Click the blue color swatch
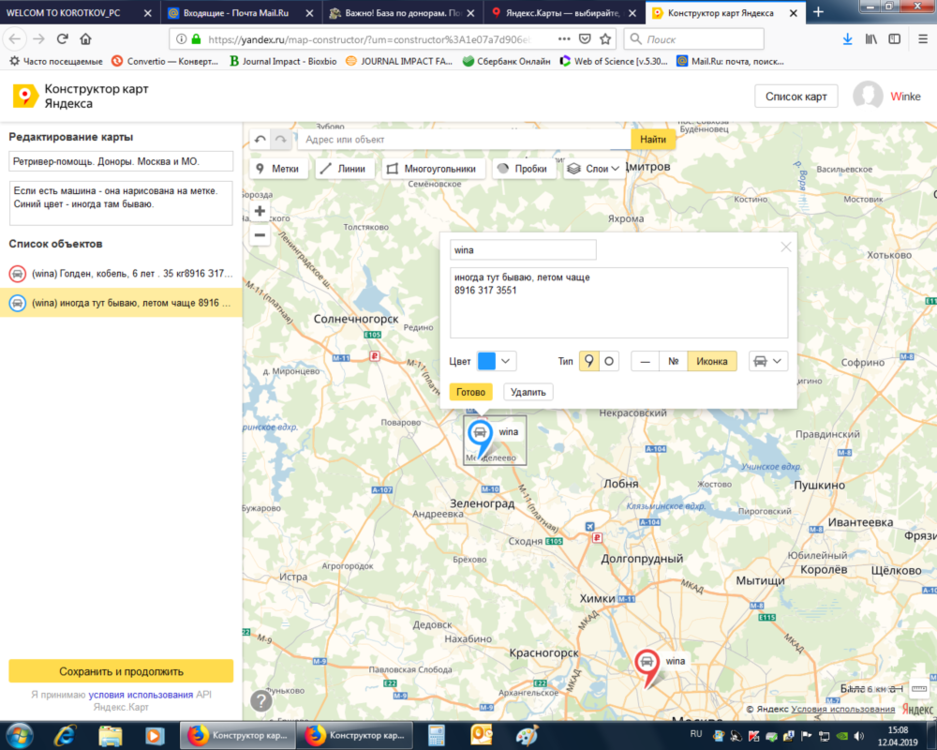The height and width of the screenshot is (750, 937). point(487,361)
